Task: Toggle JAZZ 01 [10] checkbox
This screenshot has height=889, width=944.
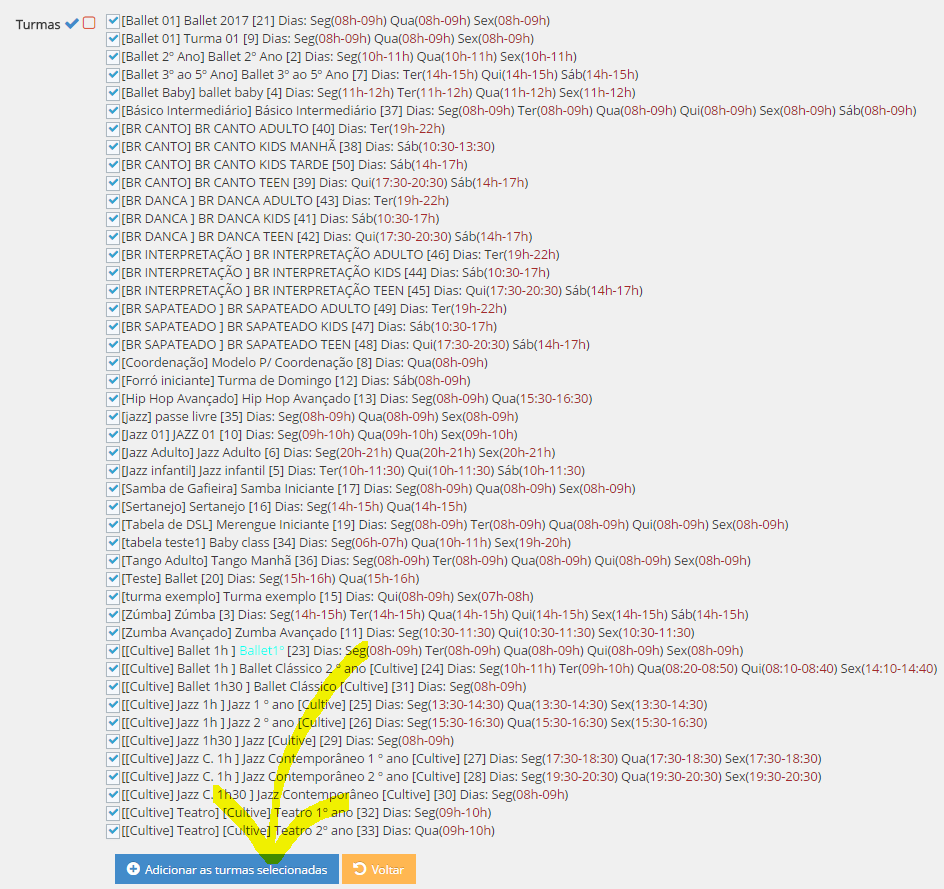Action: [x=113, y=435]
